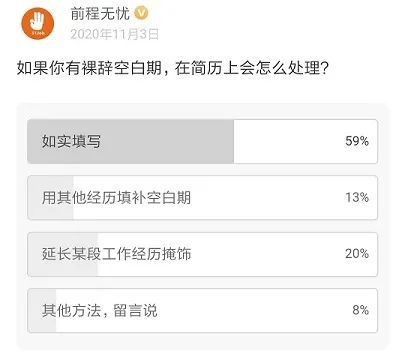Select the poll option 如实填写
Image resolution: width=405 pixels, height=363 pixels.
coord(202,141)
